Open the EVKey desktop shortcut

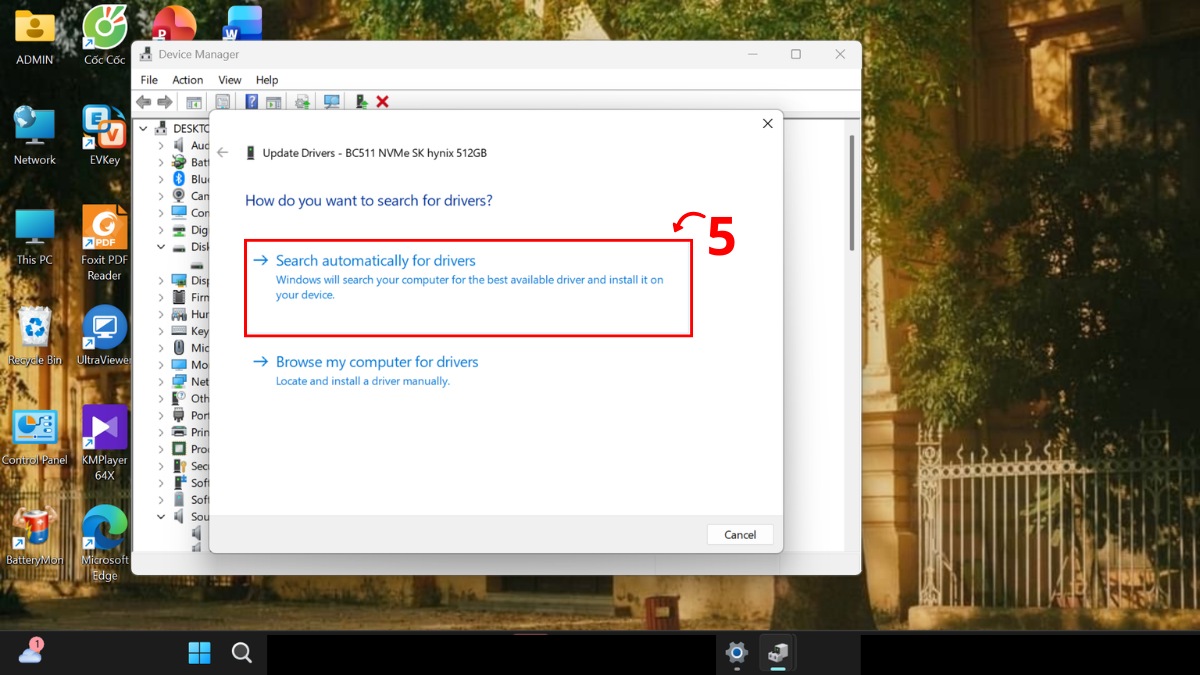point(105,135)
